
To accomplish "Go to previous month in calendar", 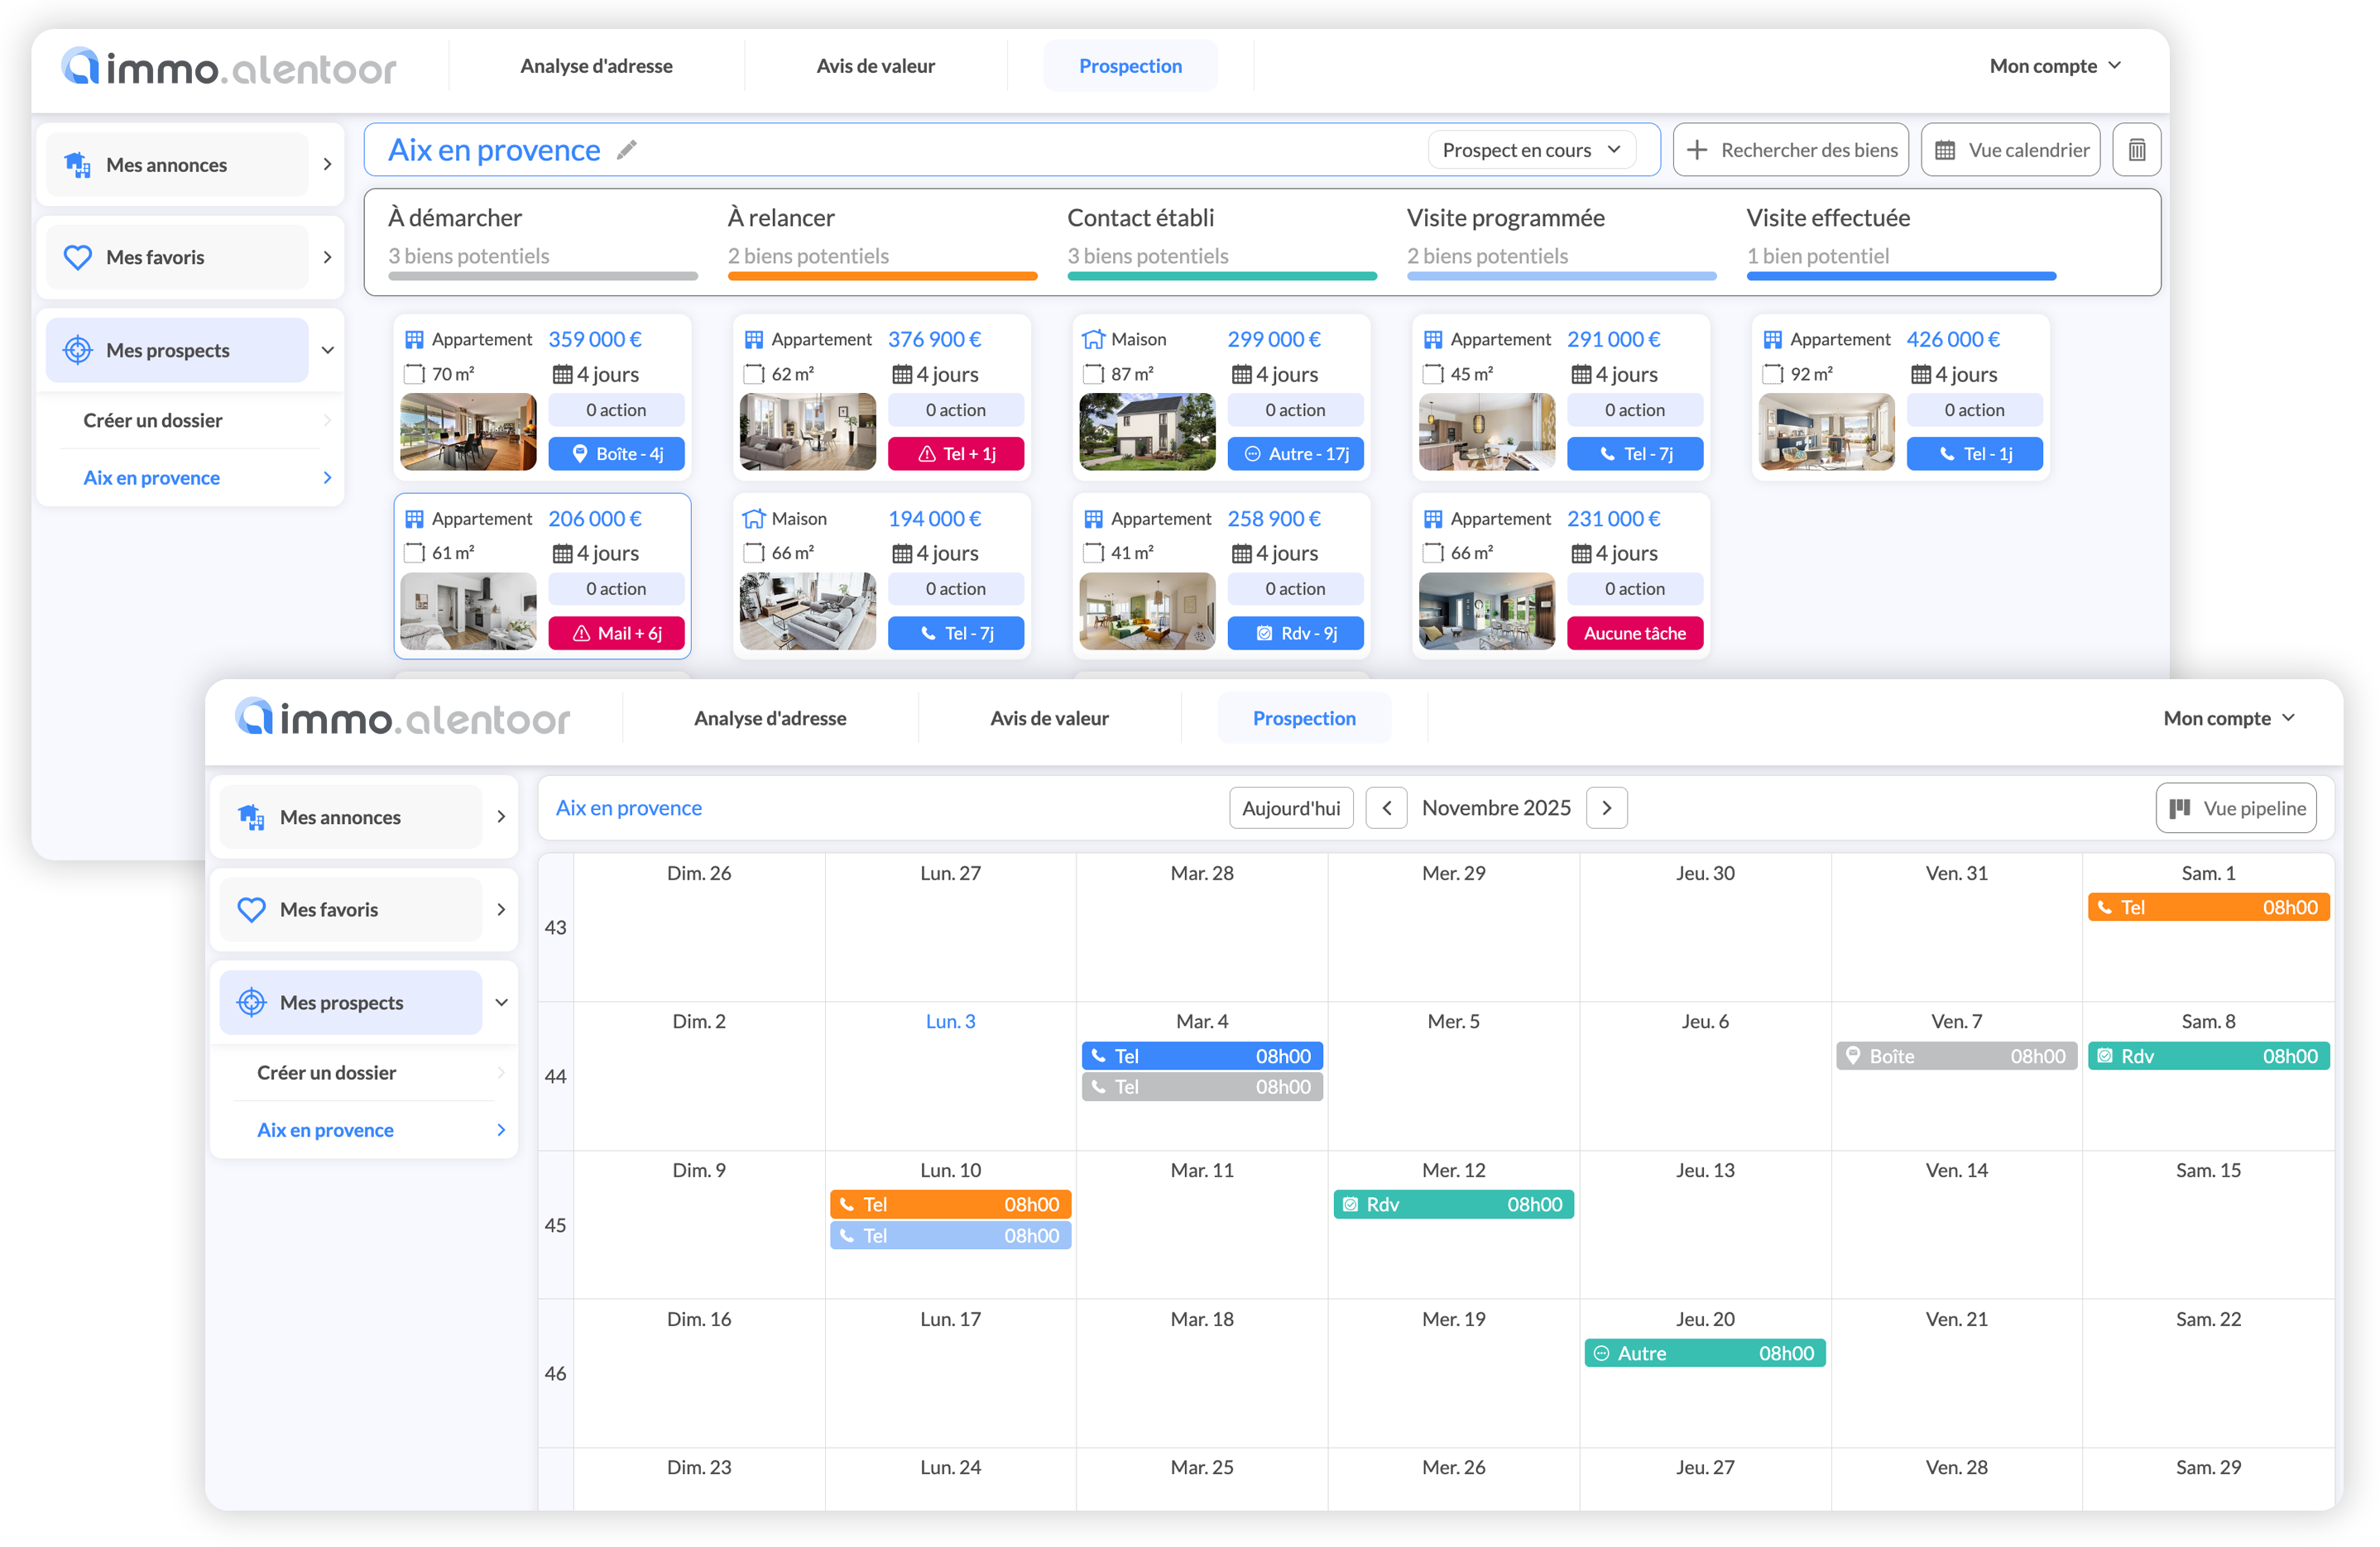I will click(1386, 808).
